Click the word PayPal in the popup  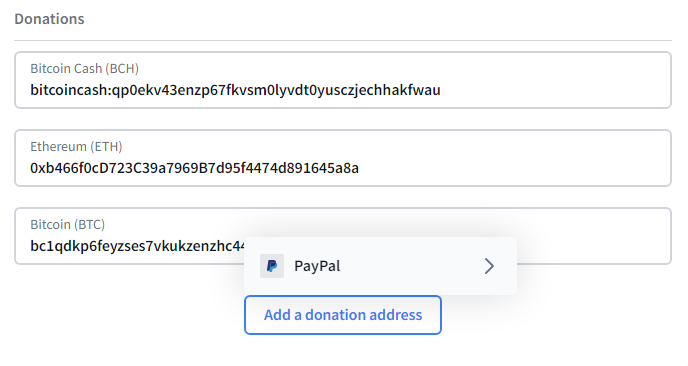coord(317,266)
